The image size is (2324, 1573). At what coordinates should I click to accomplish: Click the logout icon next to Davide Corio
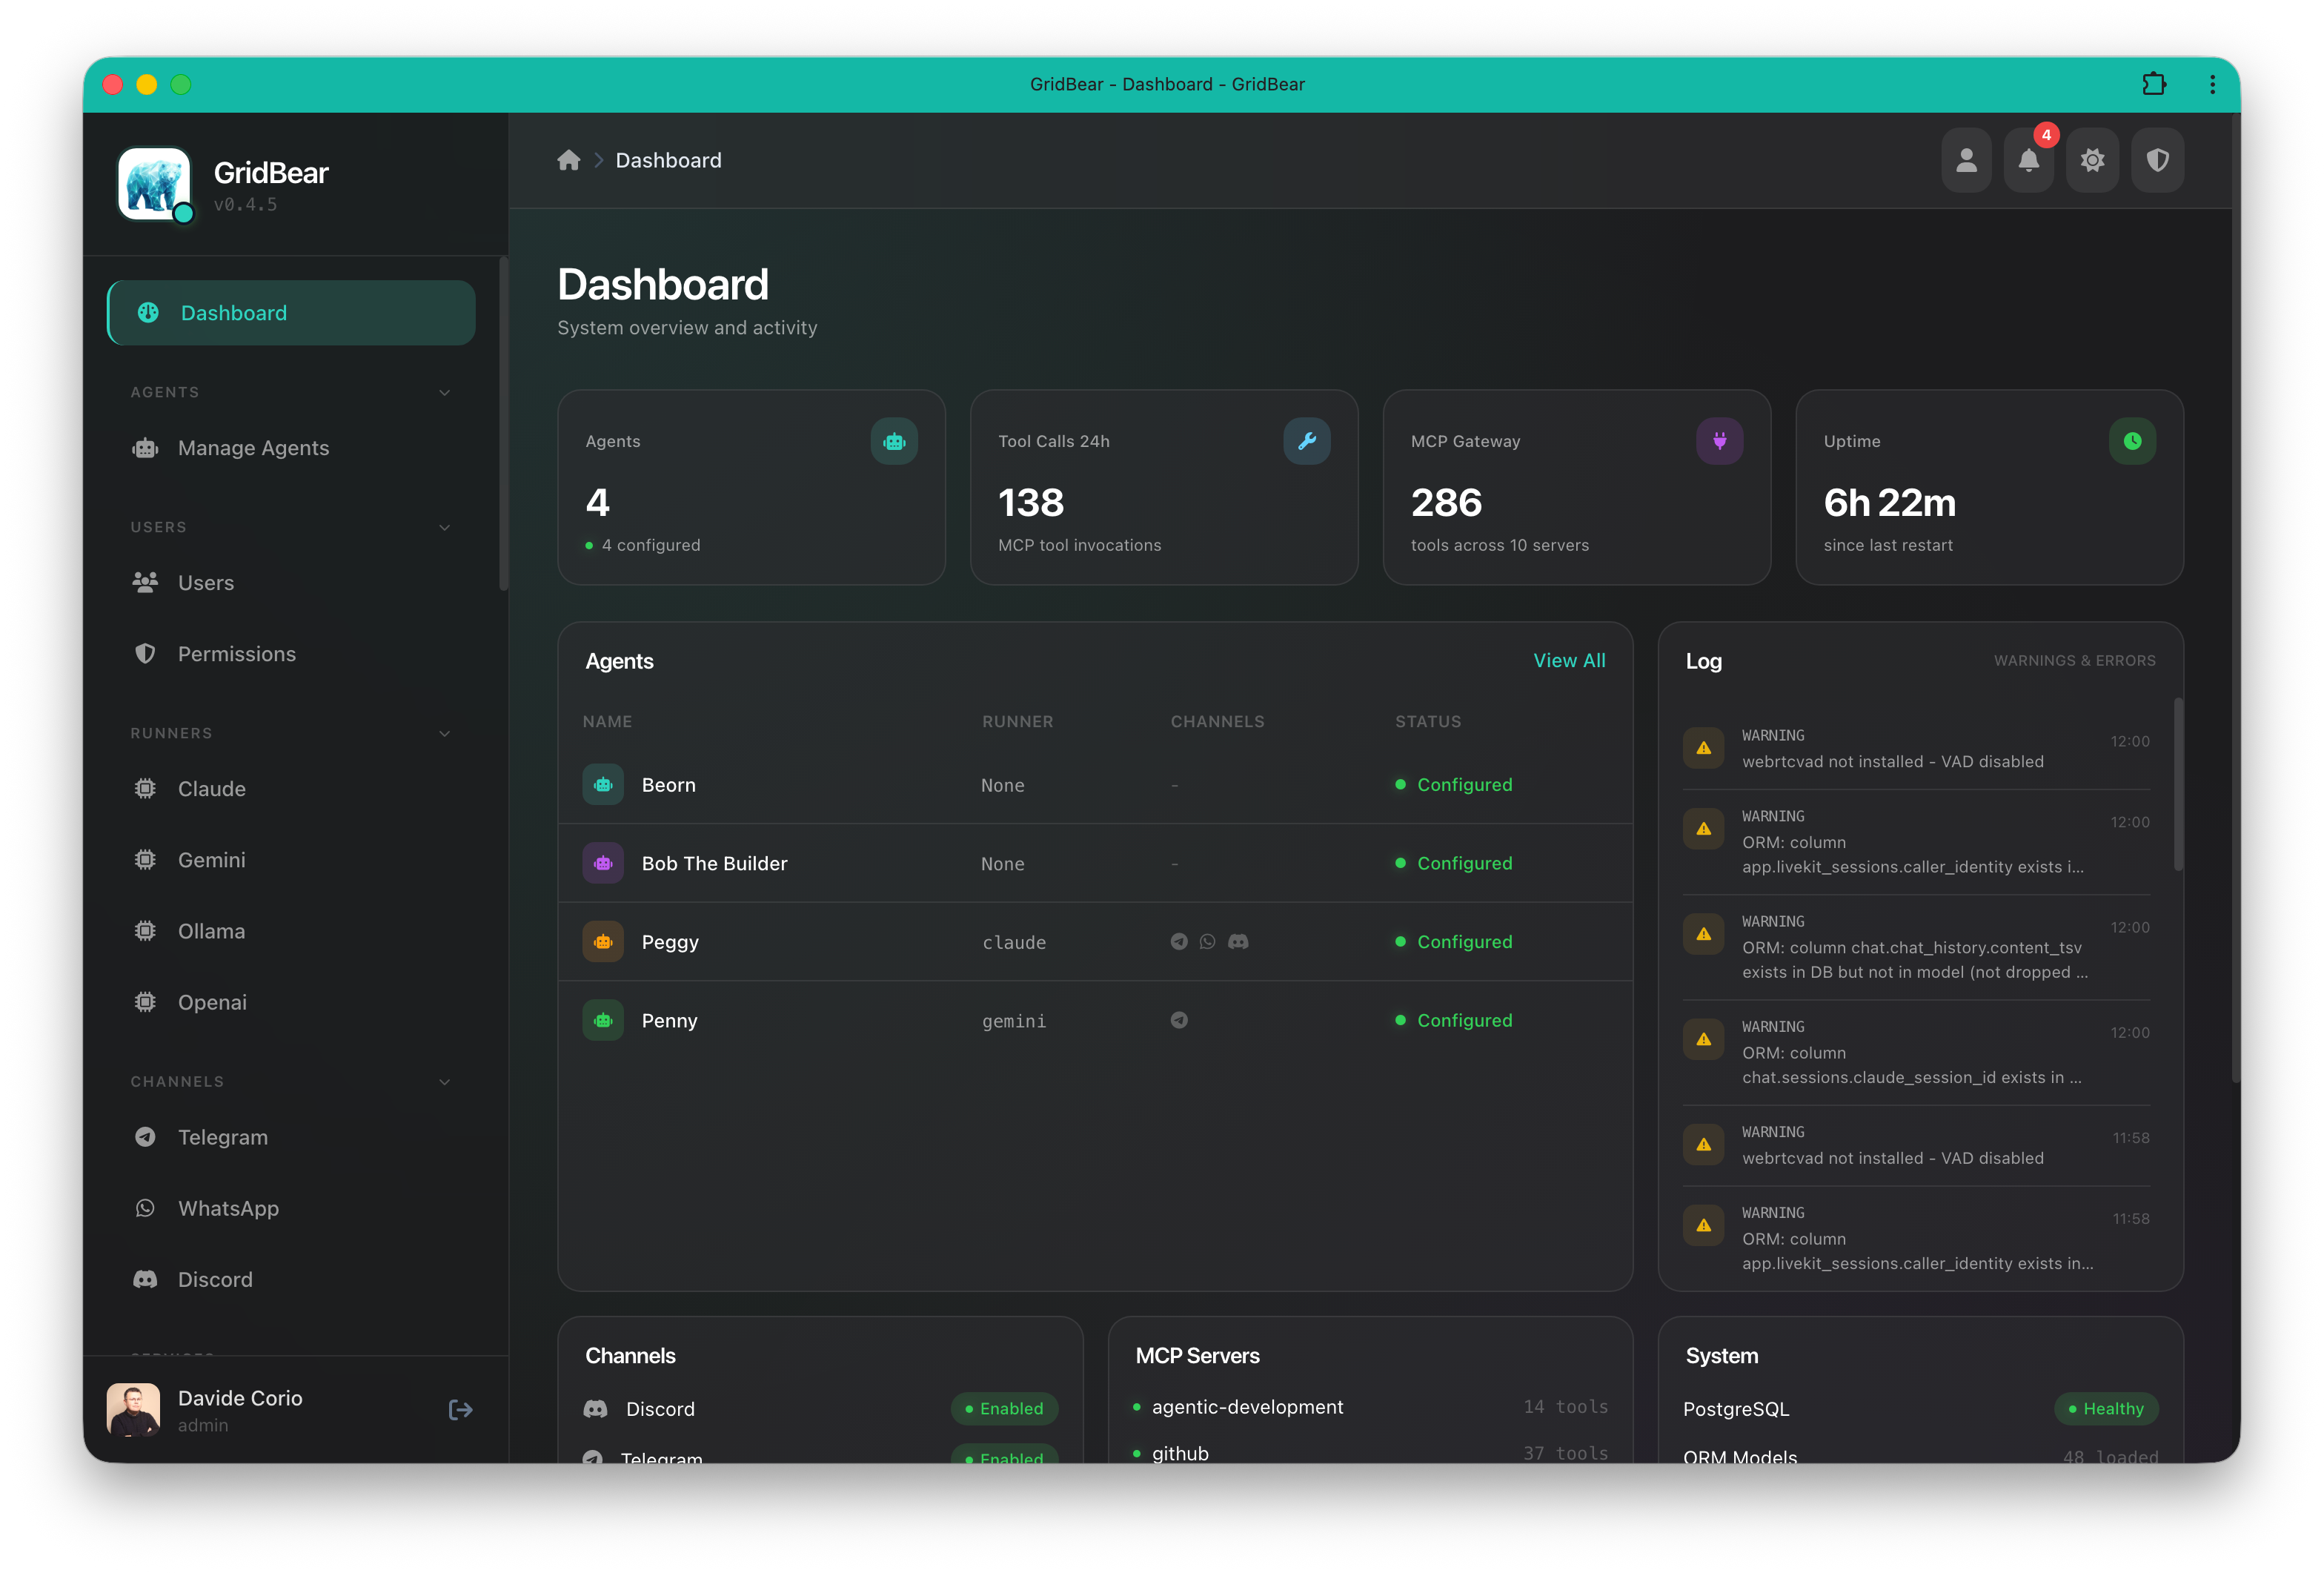coord(460,1410)
